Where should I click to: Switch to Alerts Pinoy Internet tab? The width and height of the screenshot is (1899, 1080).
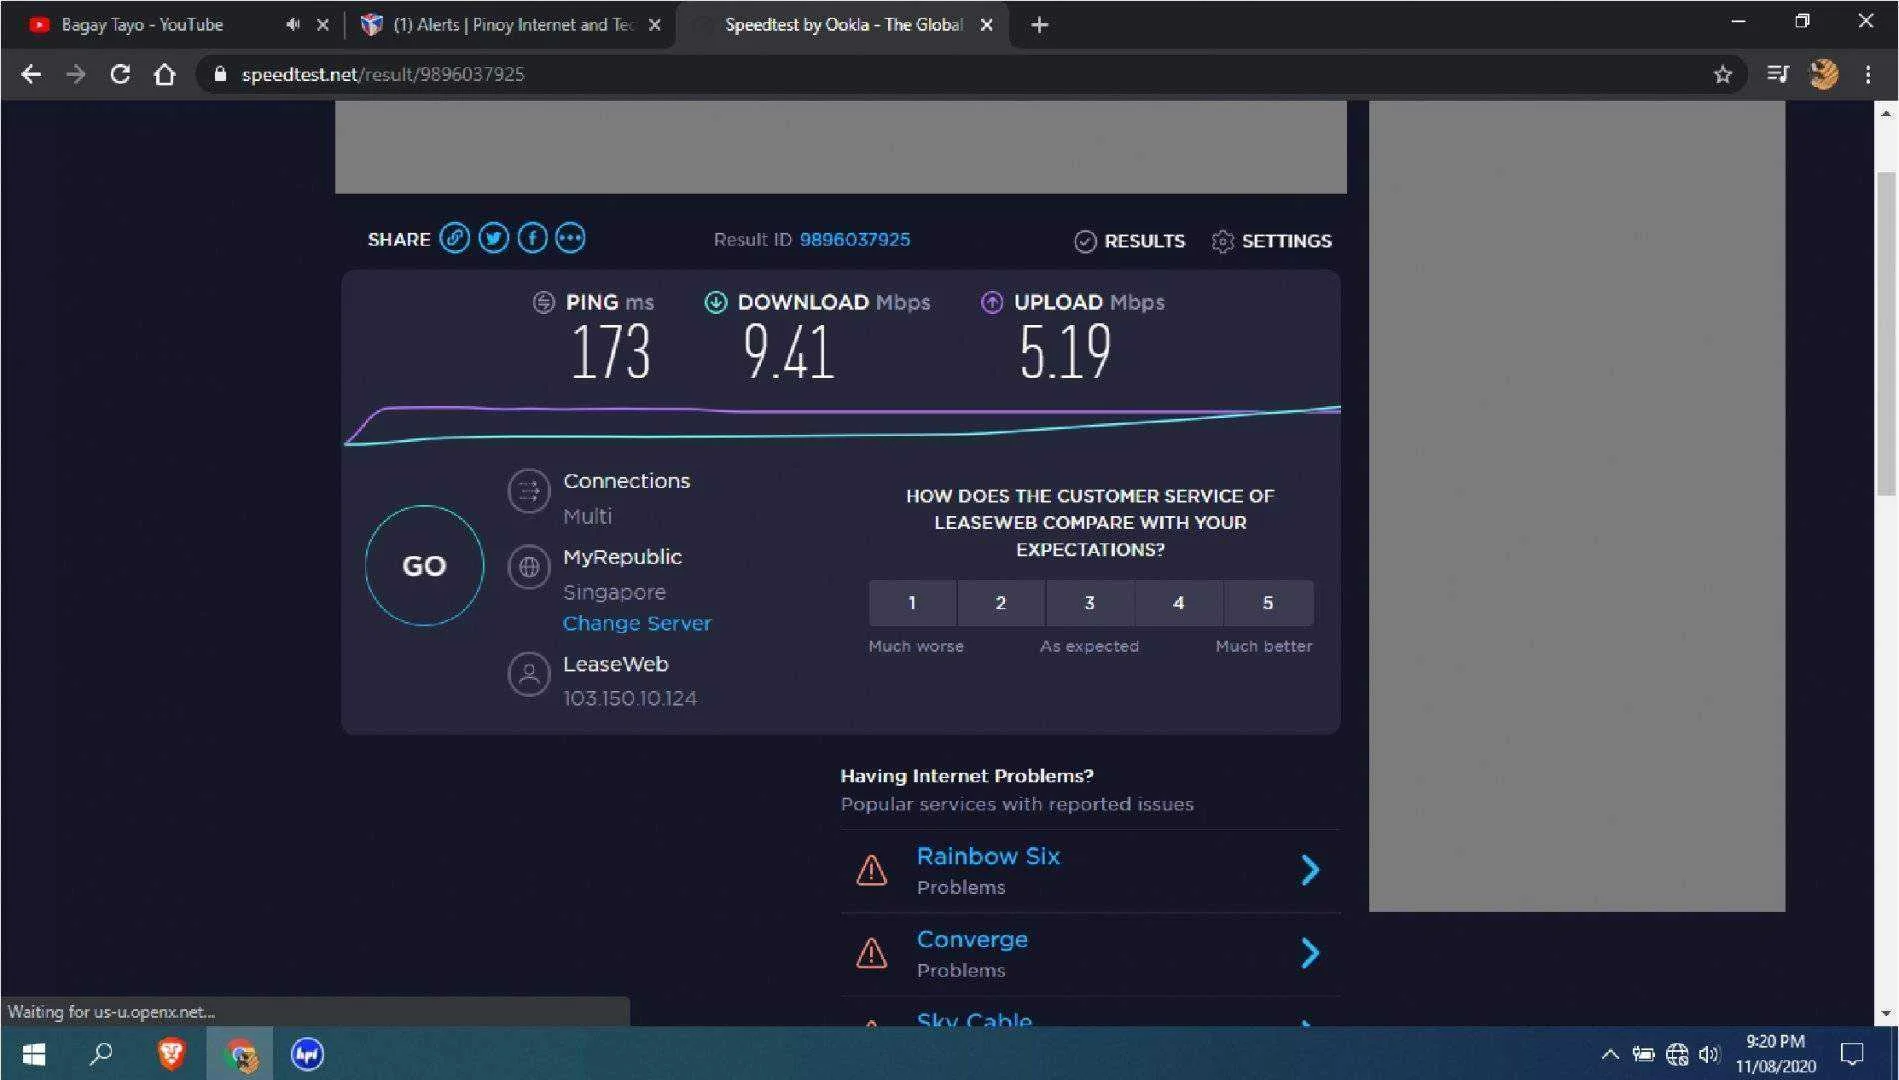pyautogui.click(x=514, y=25)
